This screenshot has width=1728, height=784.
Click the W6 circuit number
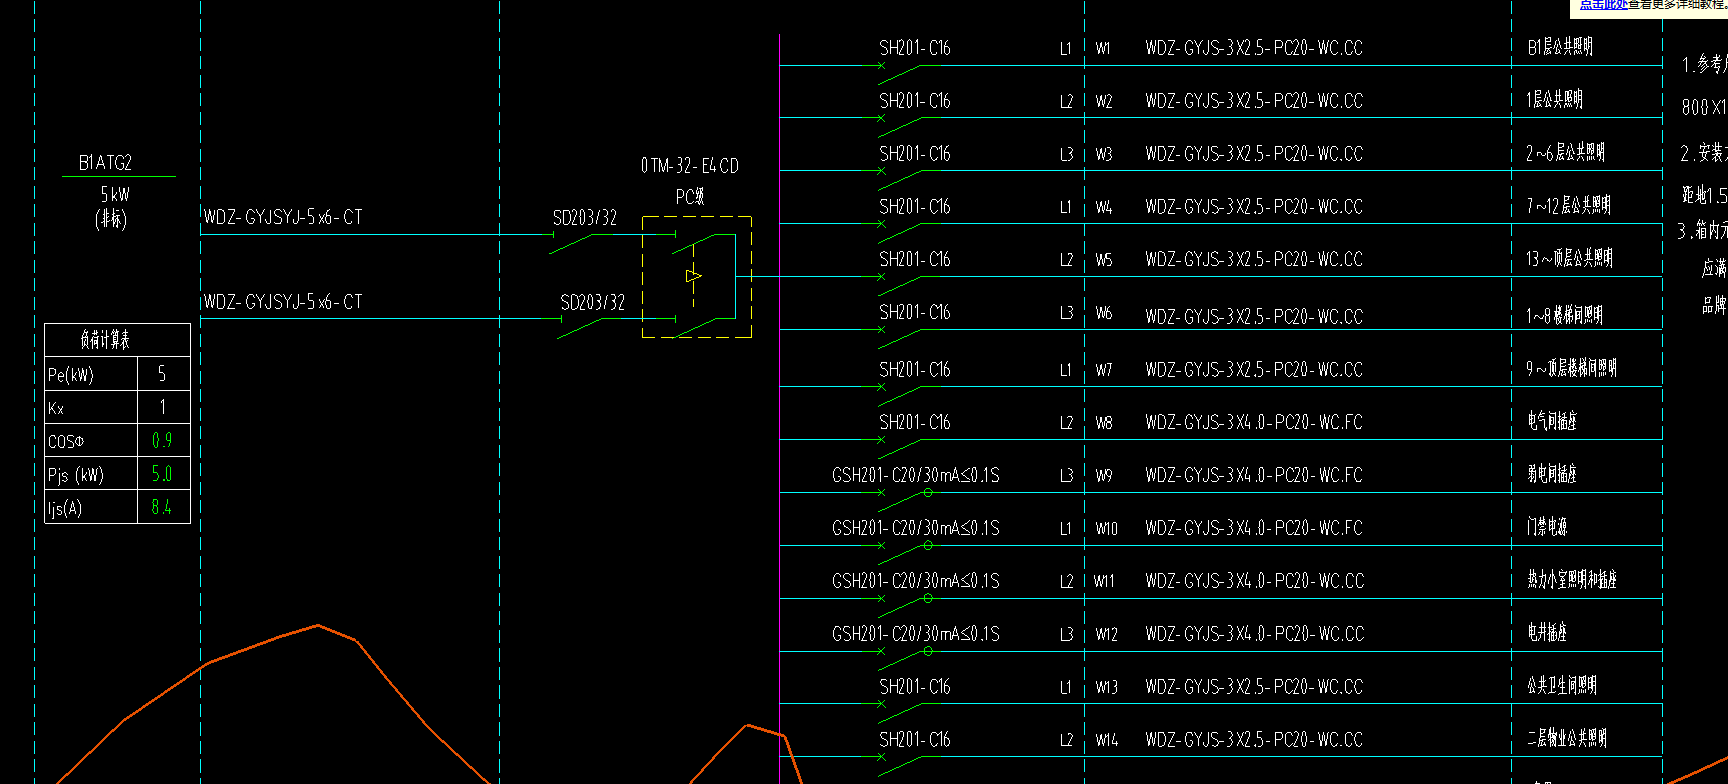point(1104,313)
